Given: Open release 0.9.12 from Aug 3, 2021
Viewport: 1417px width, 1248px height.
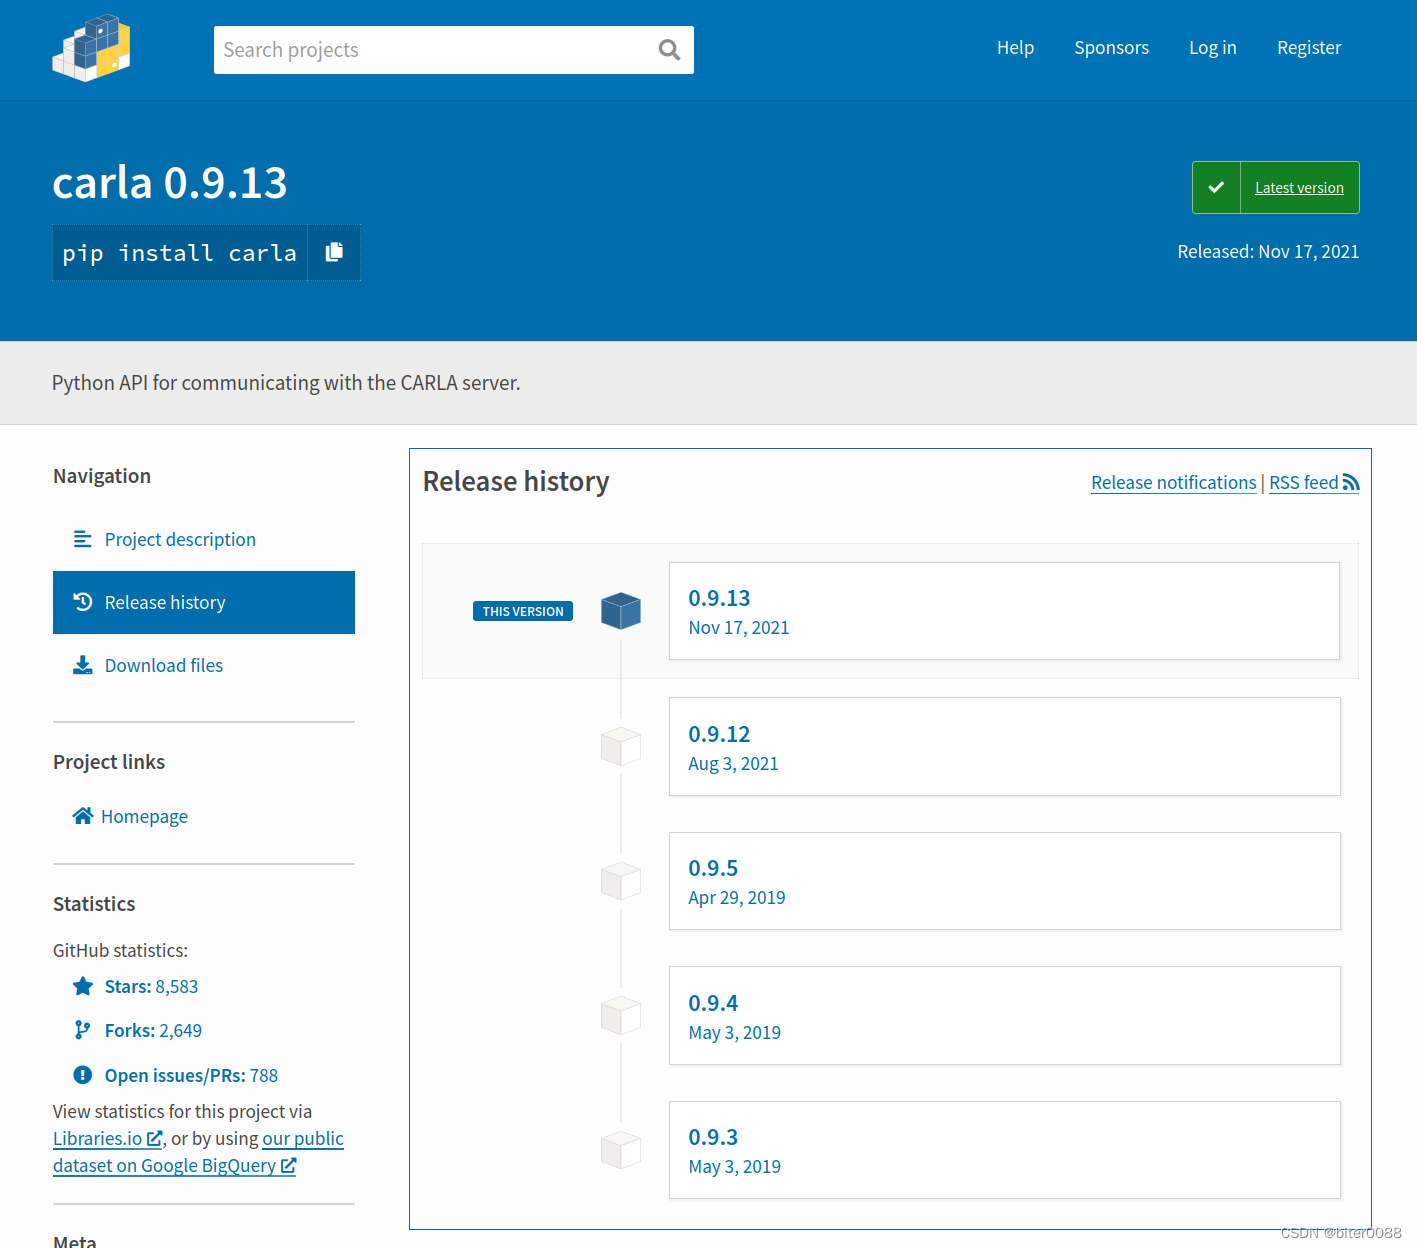Looking at the screenshot, I should pos(1004,746).
